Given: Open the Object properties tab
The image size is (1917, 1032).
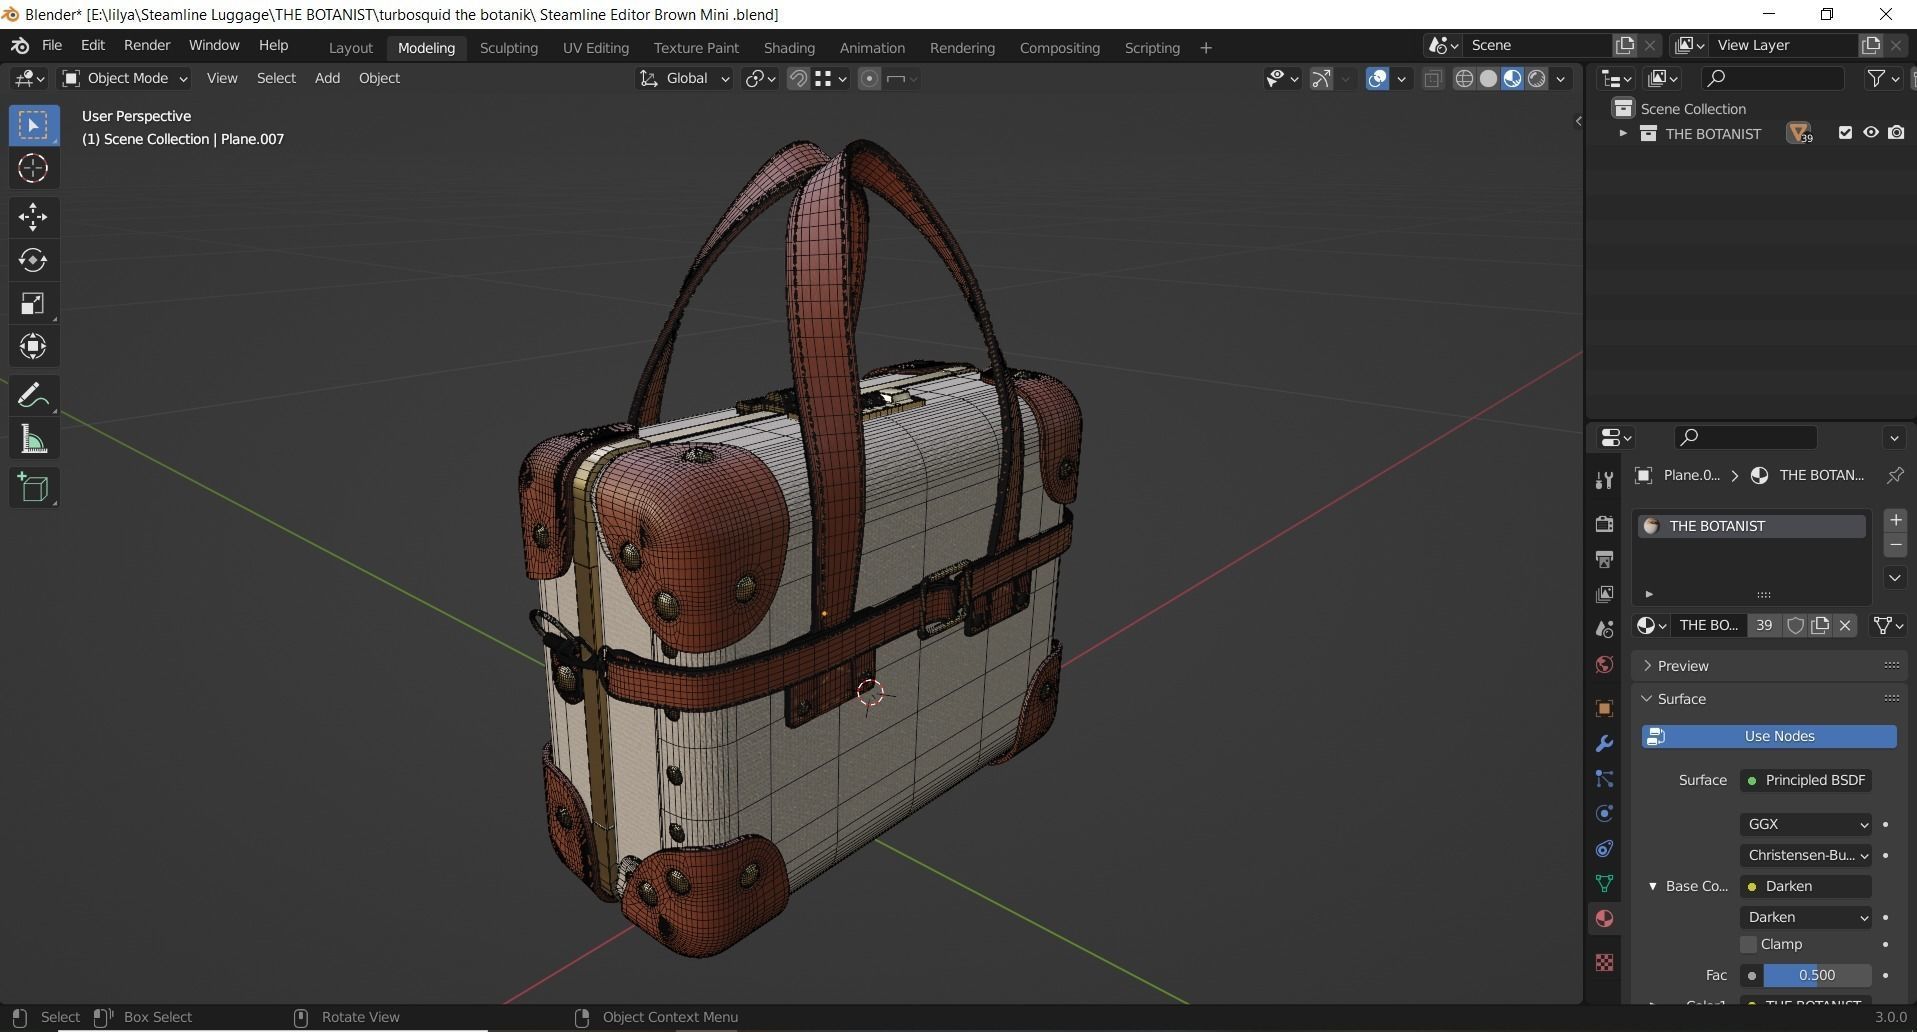Looking at the screenshot, I should [x=1604, y=709].
